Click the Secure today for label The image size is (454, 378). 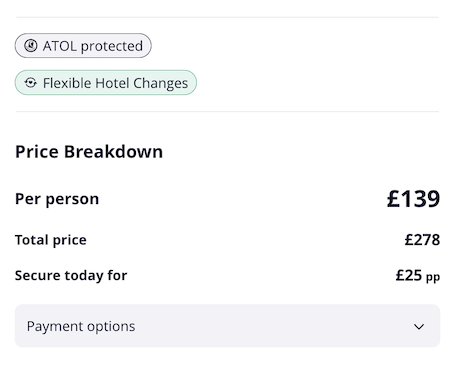71,276
